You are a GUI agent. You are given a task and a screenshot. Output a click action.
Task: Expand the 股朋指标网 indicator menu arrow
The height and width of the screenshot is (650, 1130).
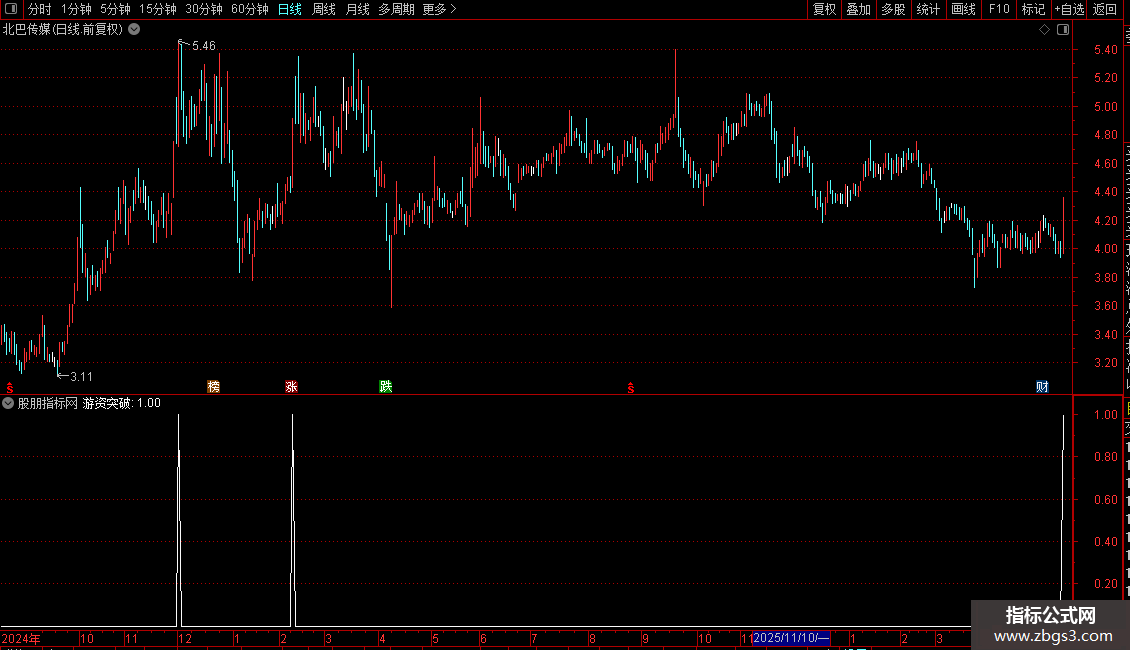tap(8, 403)
